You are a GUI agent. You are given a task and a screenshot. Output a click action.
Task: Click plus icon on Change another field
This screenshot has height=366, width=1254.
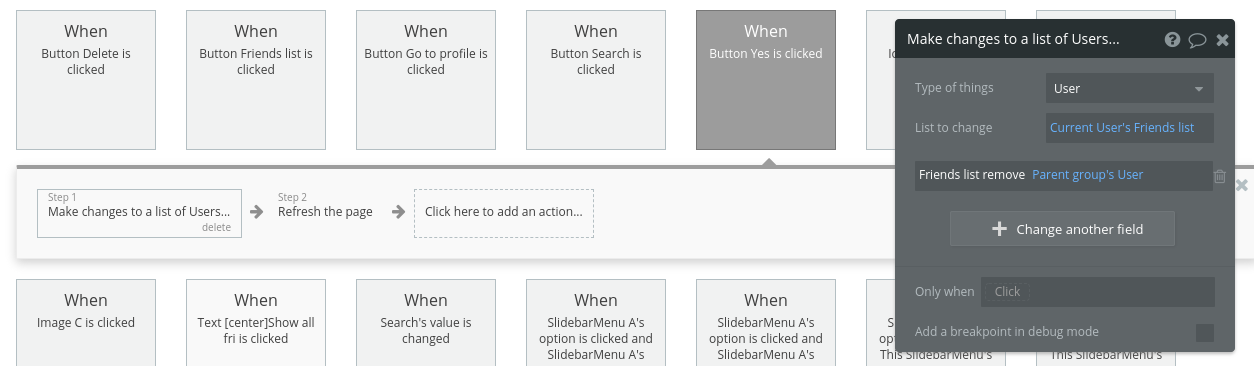tap(999, 229)
